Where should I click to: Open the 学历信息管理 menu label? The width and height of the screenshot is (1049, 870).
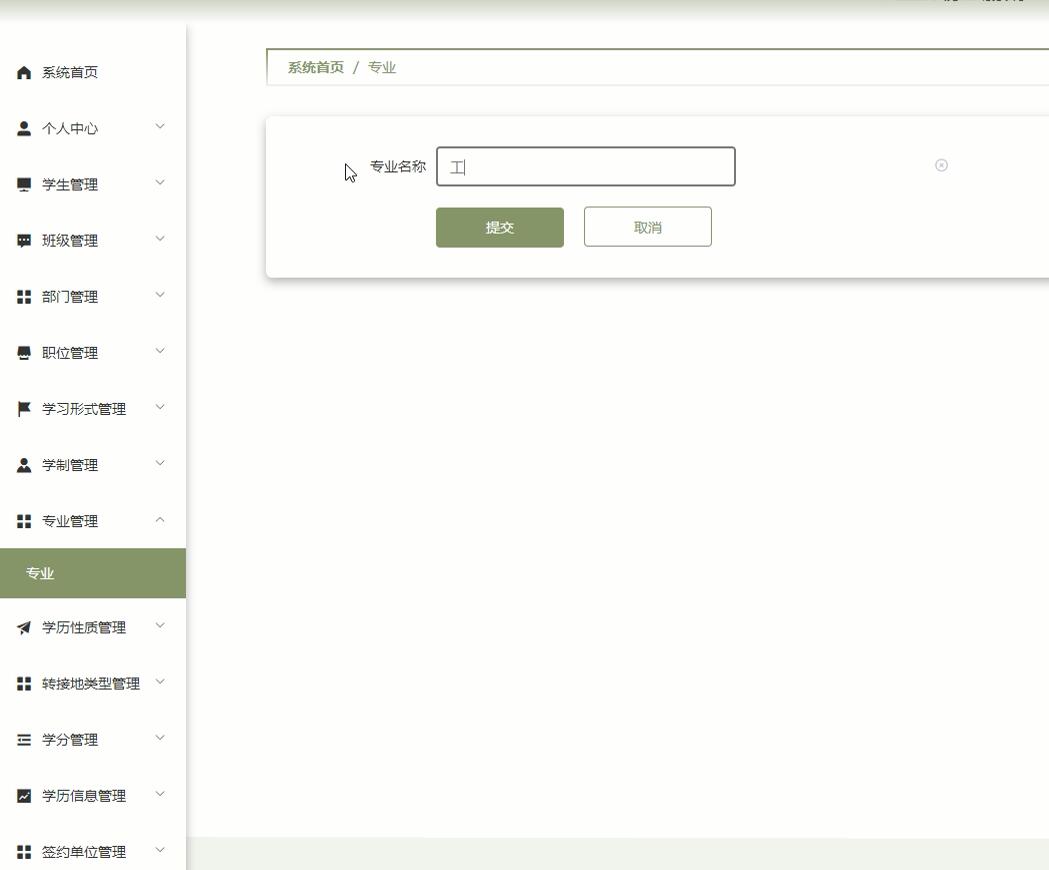[x=84, y=796]
